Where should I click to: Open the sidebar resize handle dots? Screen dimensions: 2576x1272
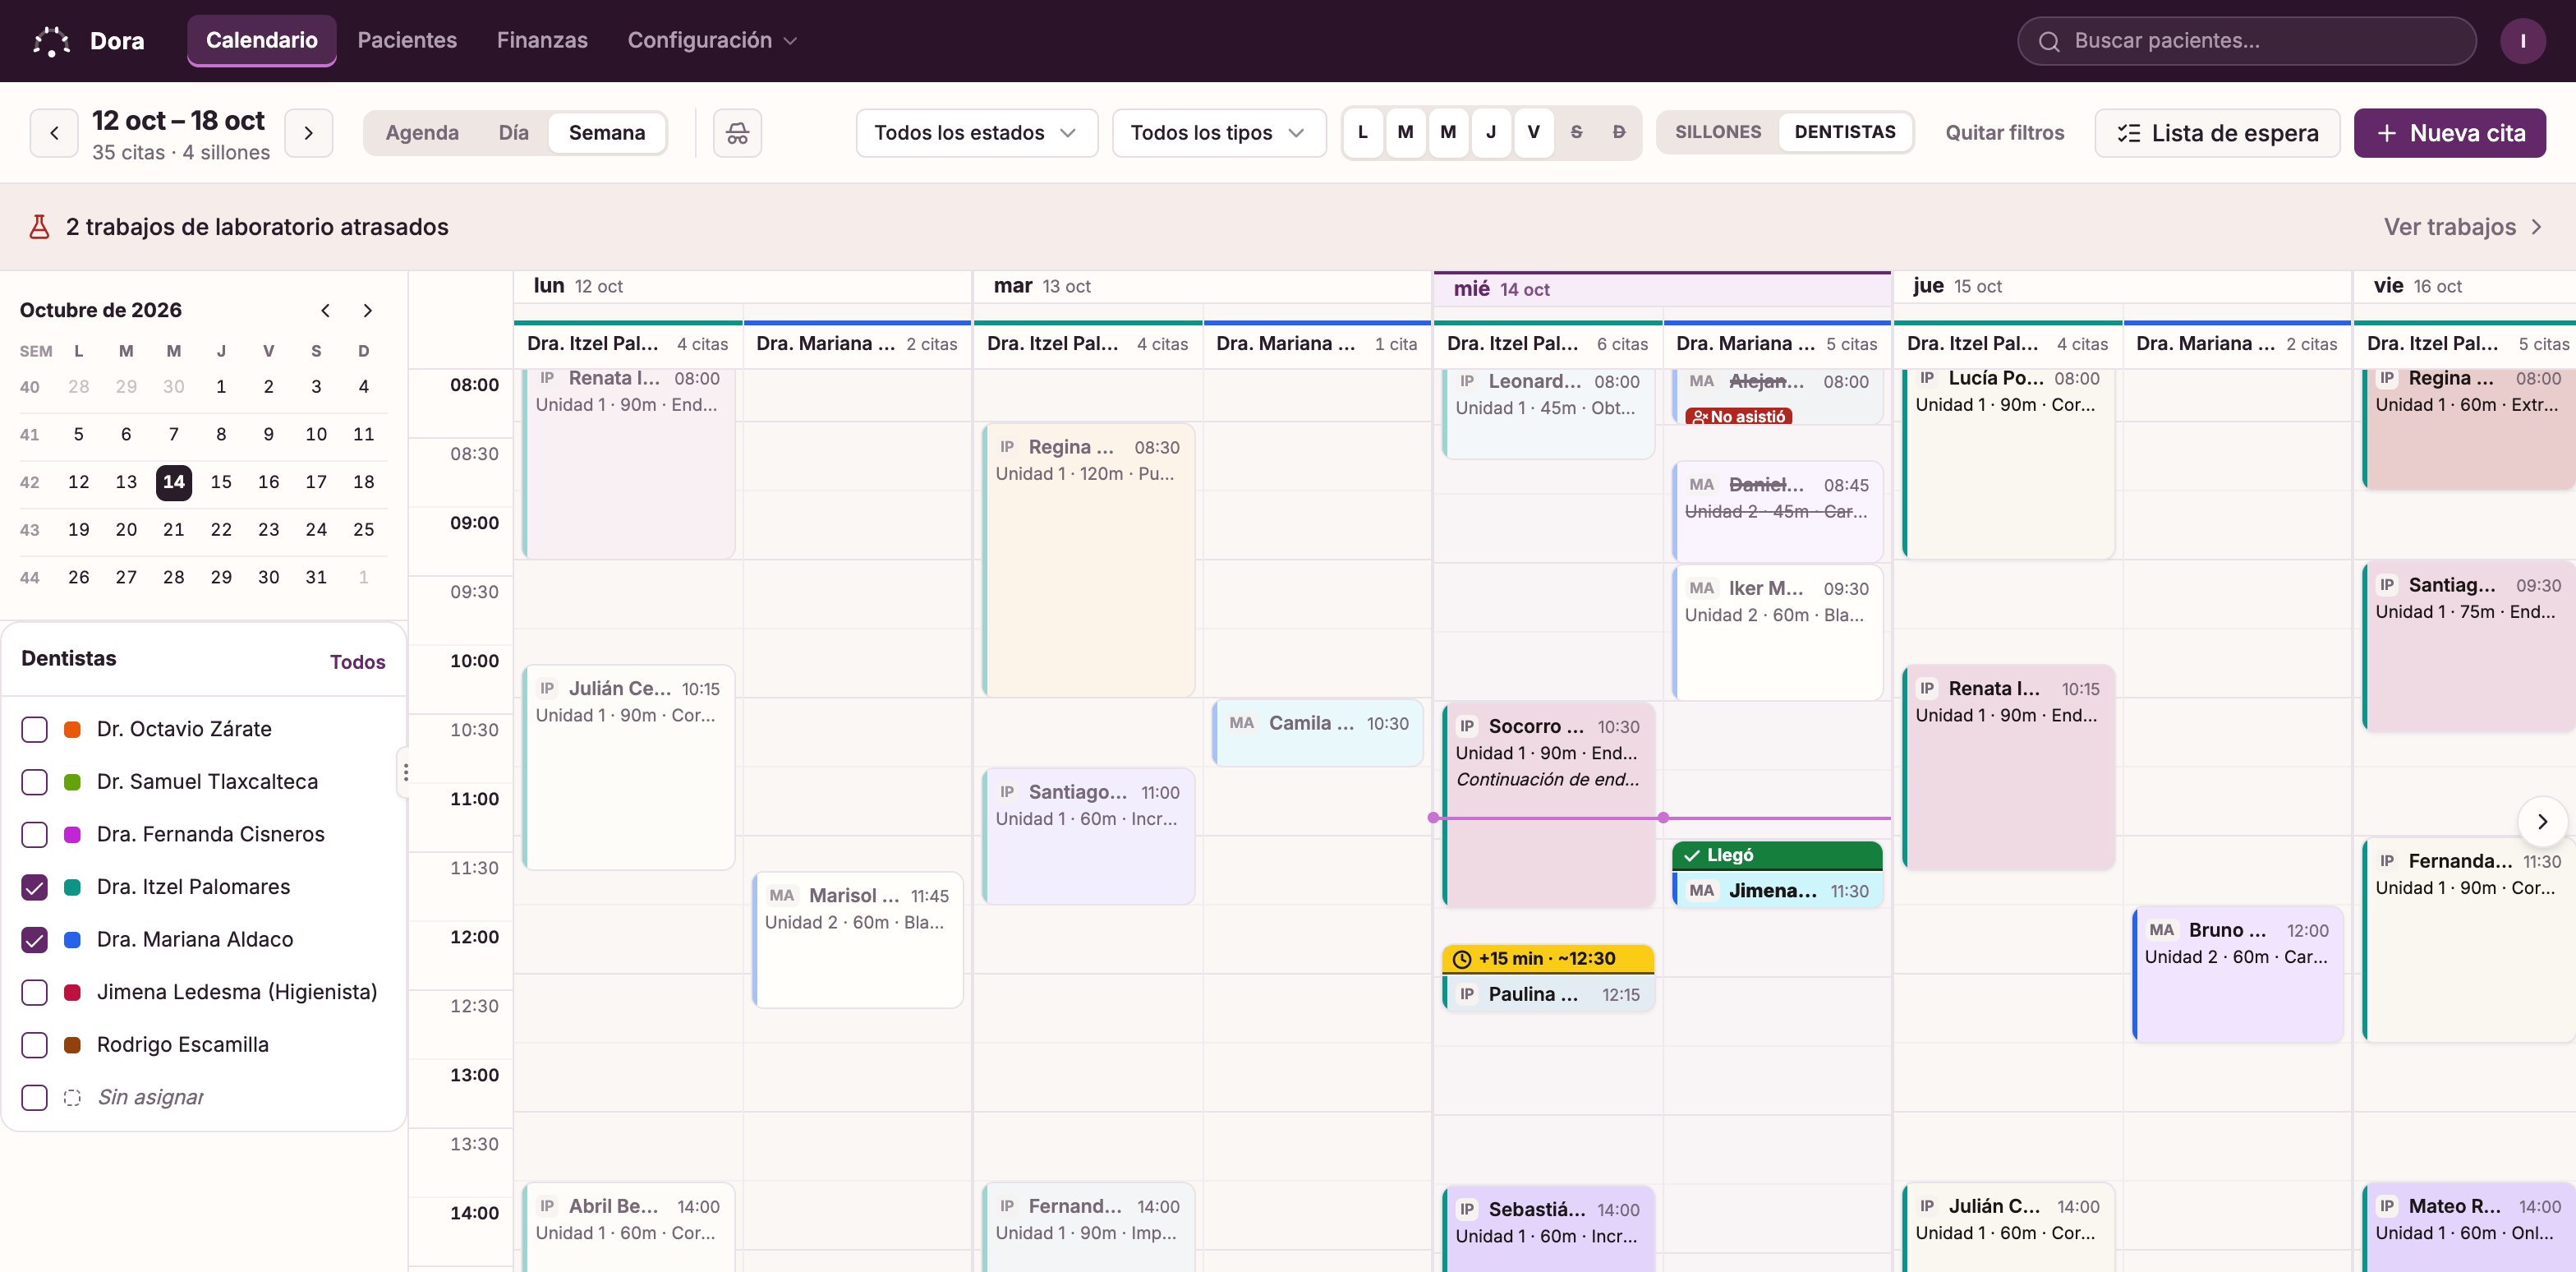tap(405, 772)
